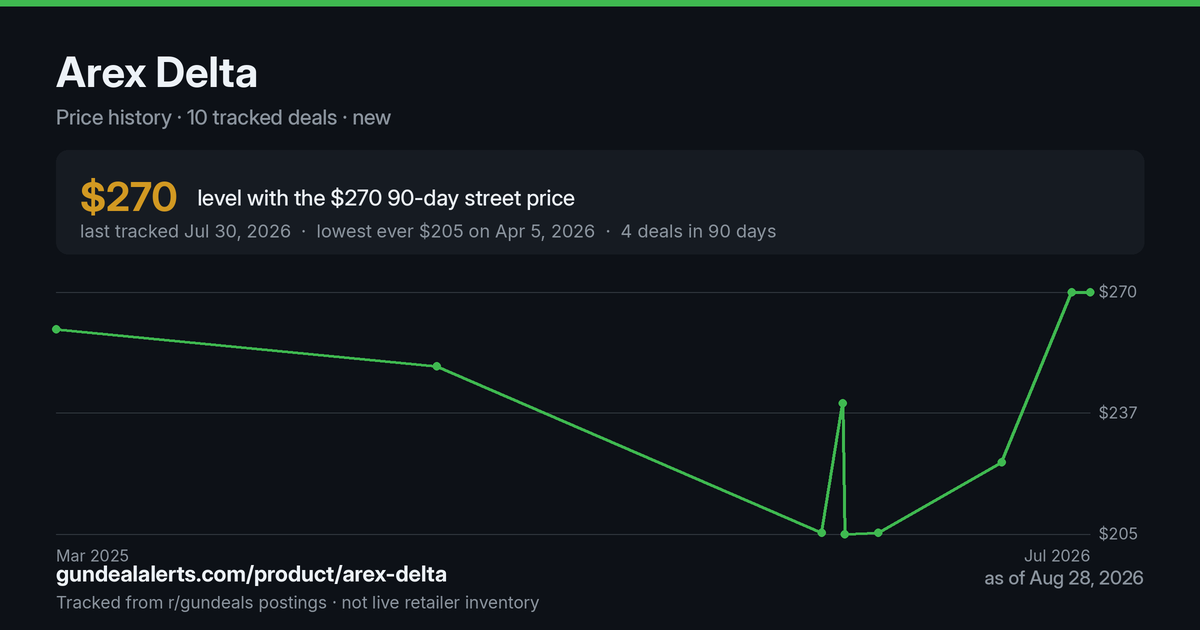Click 'level with the $270 90-day street price'

[x=386, y=198]
